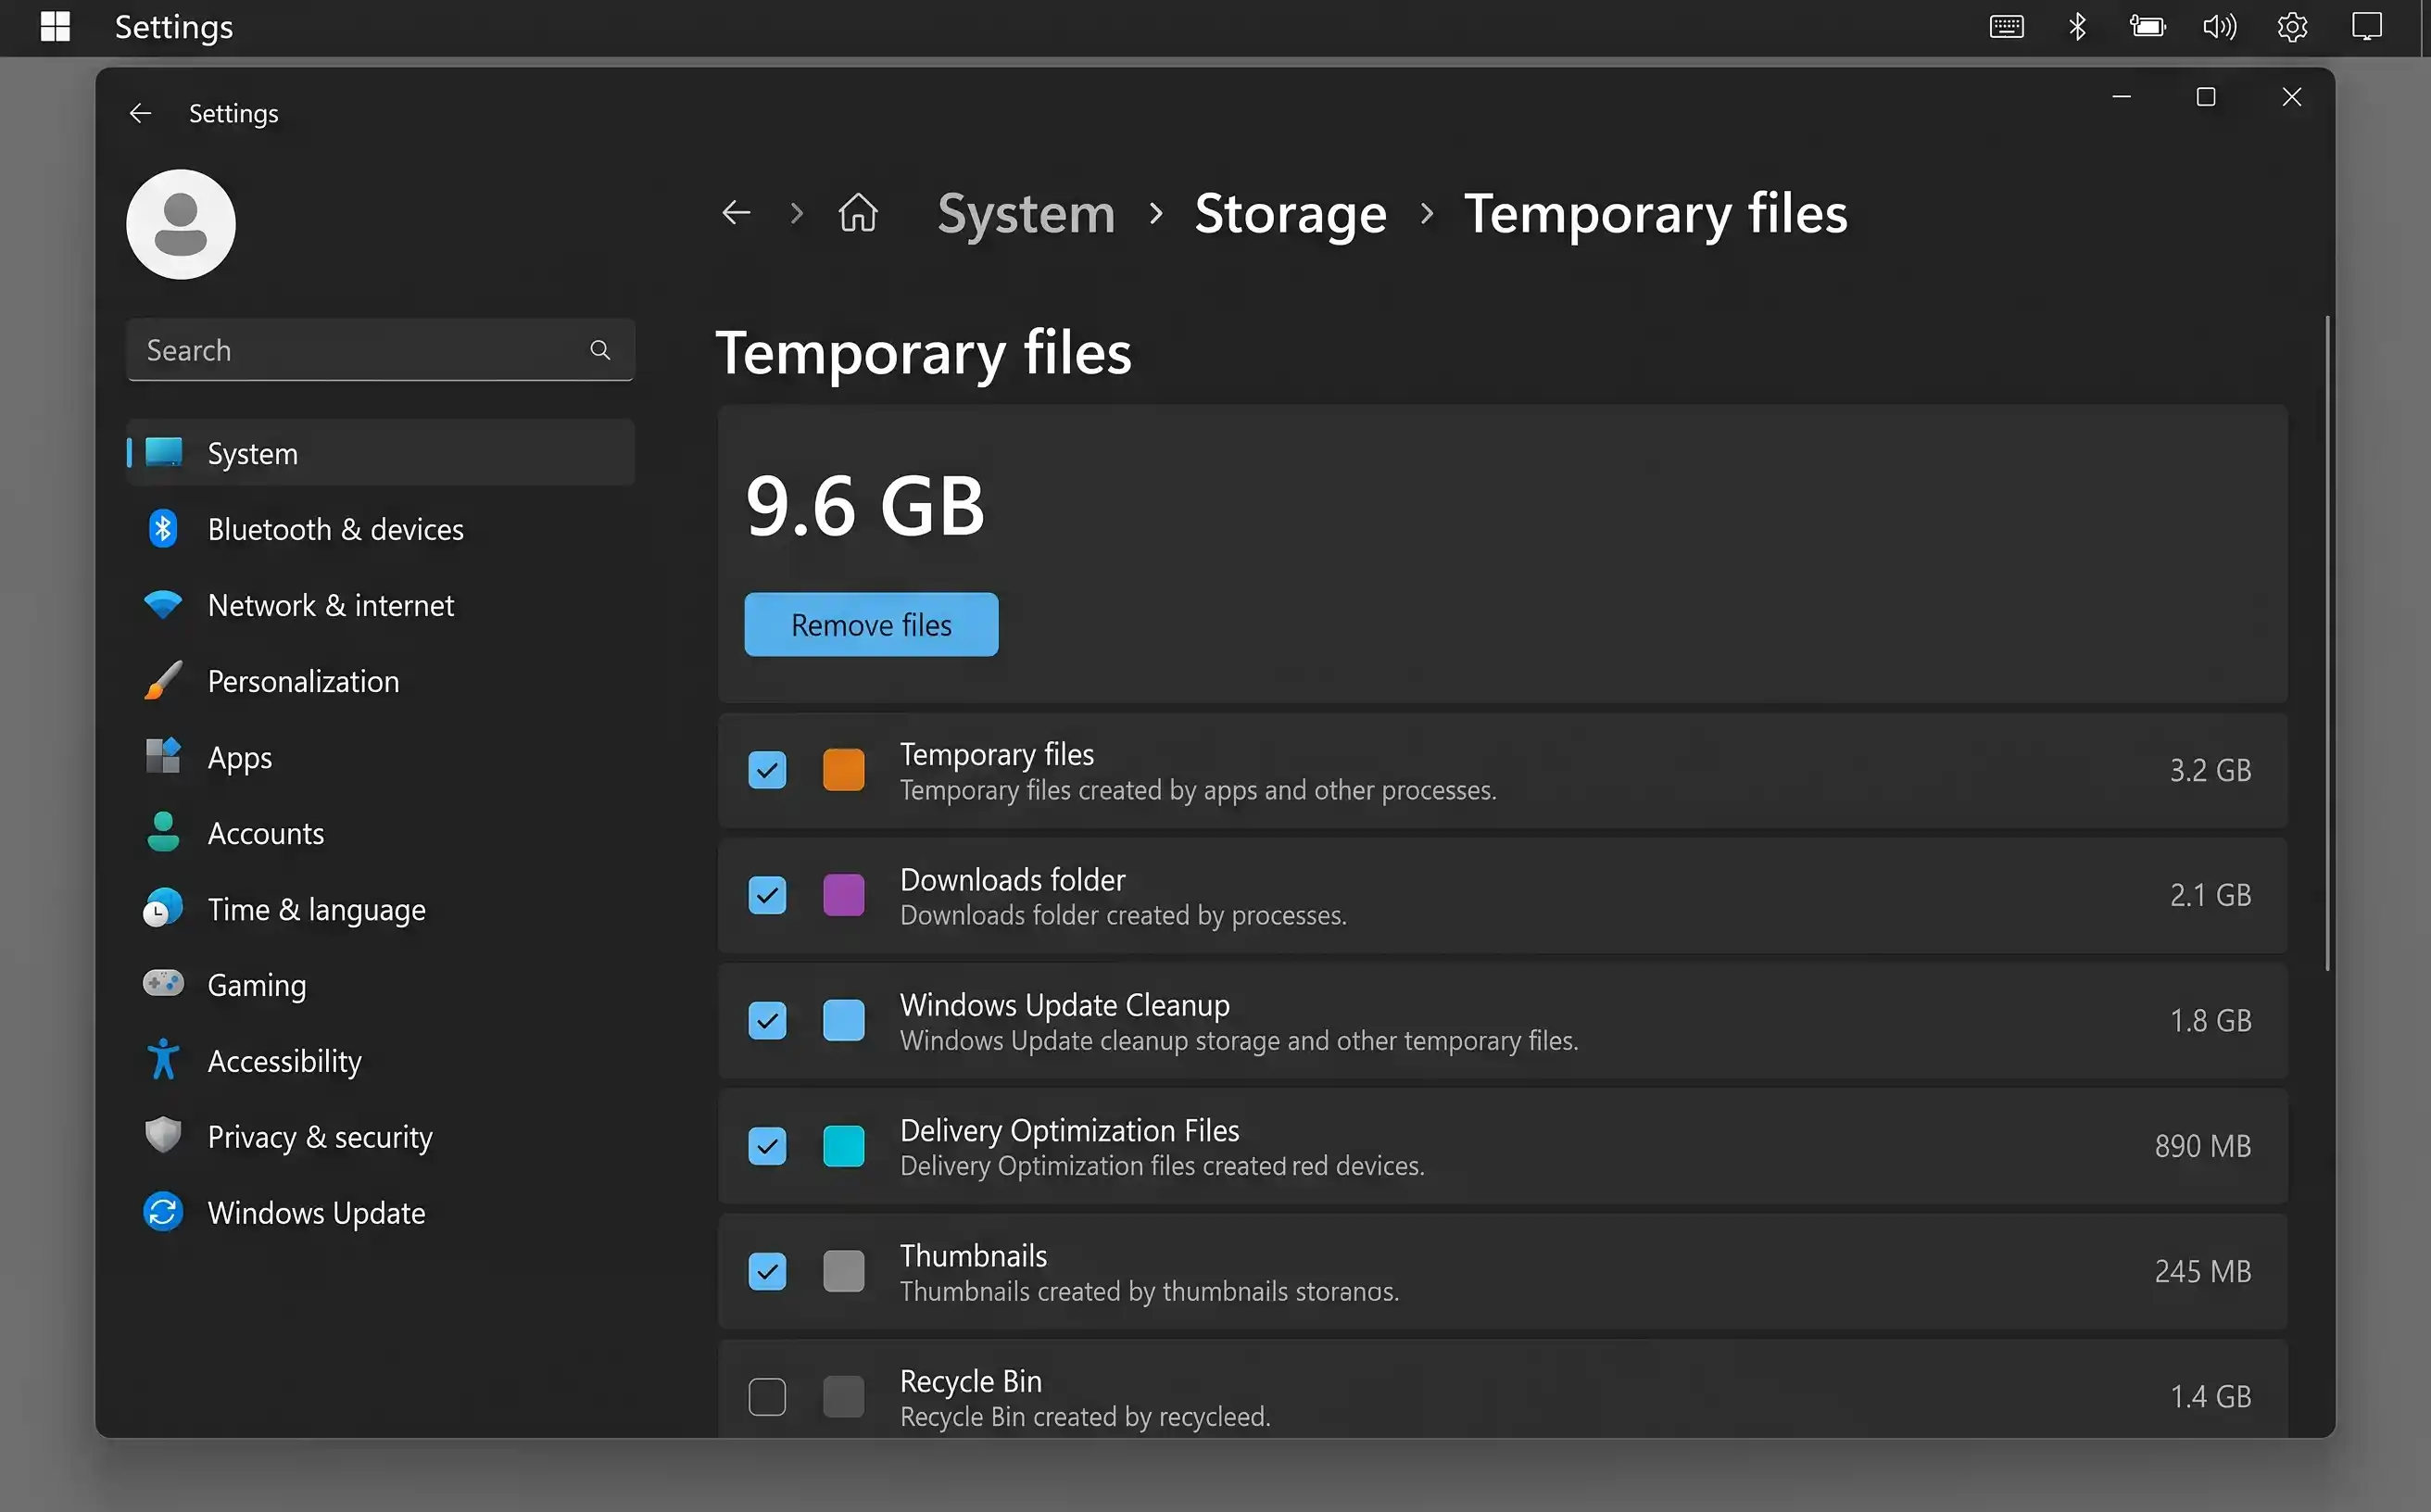Uncheck Delivery Optimization Files checkbox
Screen dimensions: 2431x1512
coord(767,1146)
